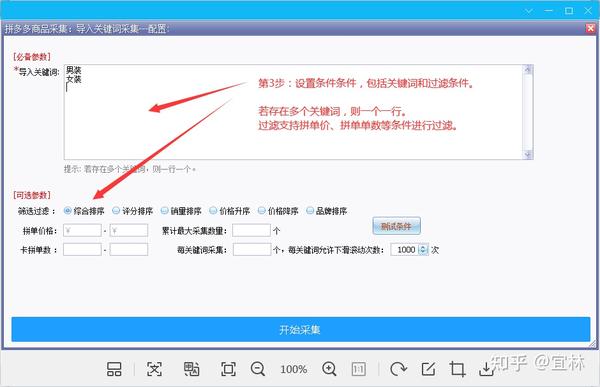Click the 导入关键词 text area
Viewport: 600px width, 387px height.
[293, 112]
